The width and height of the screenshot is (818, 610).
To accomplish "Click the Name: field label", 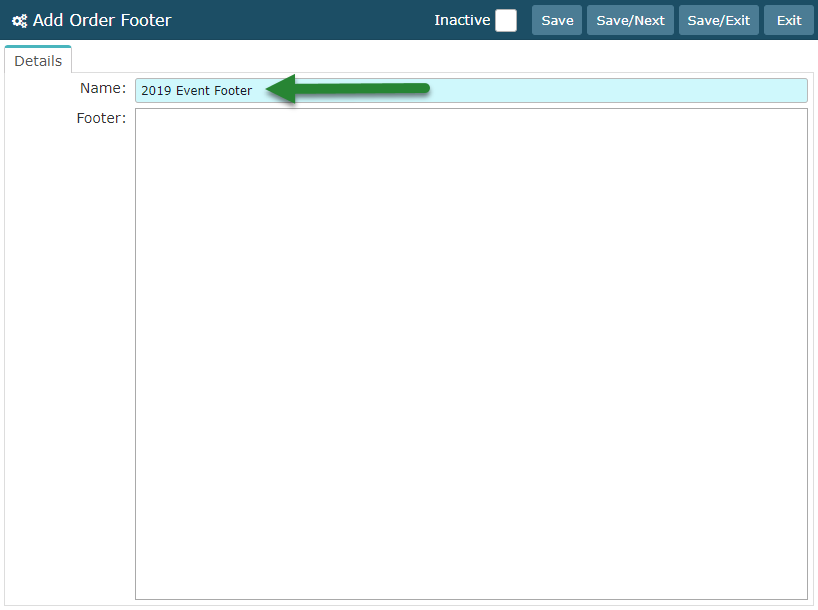I will (x=103, y=88).
